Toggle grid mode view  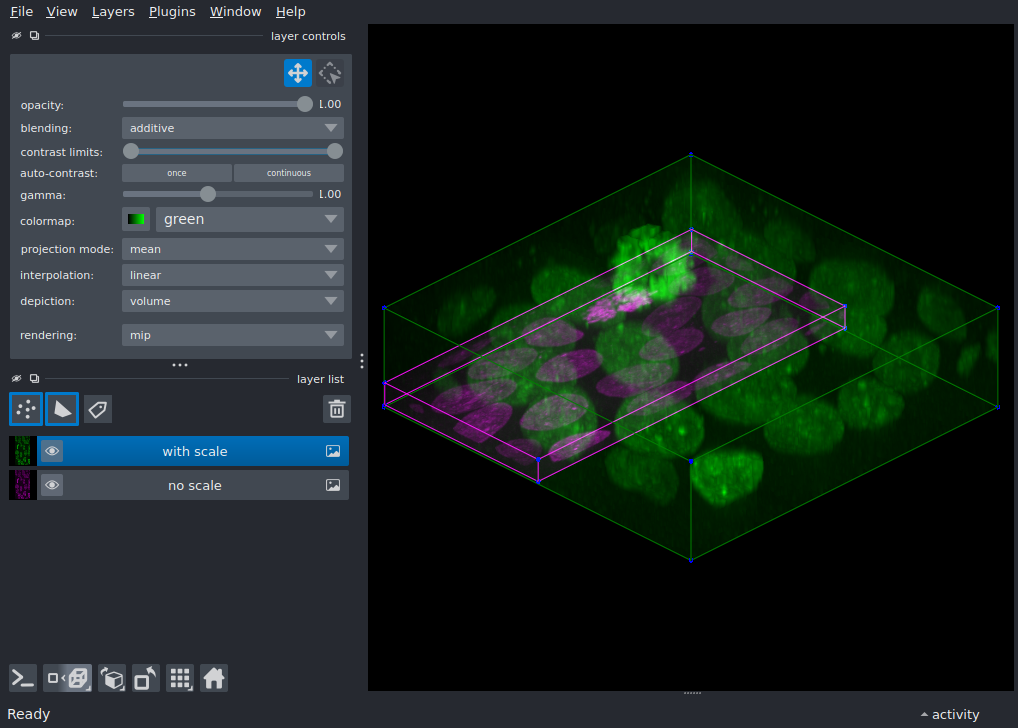[180, 678]
